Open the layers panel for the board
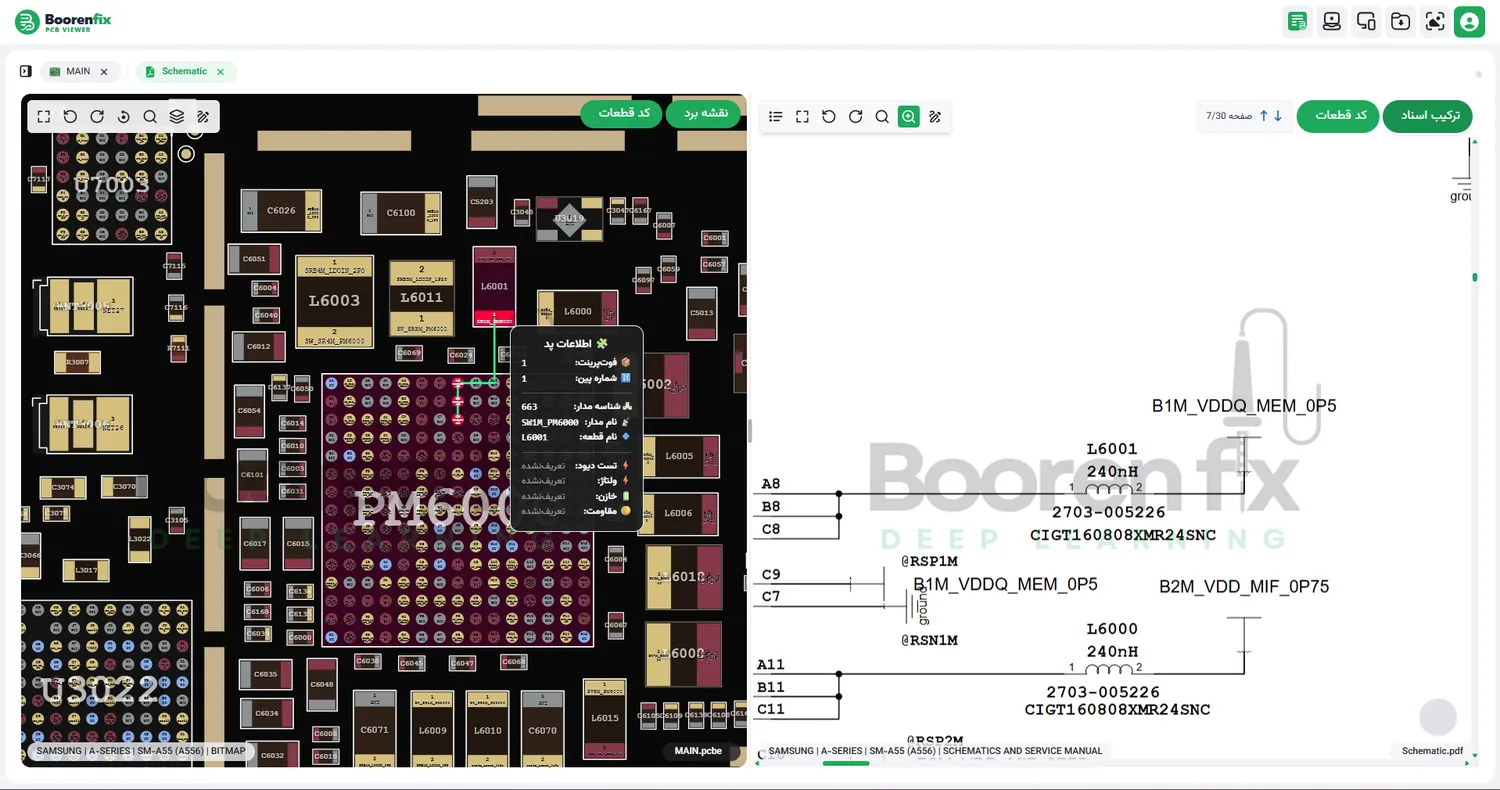The height and width of the screenshot is (790, 1500). (176, 117)
